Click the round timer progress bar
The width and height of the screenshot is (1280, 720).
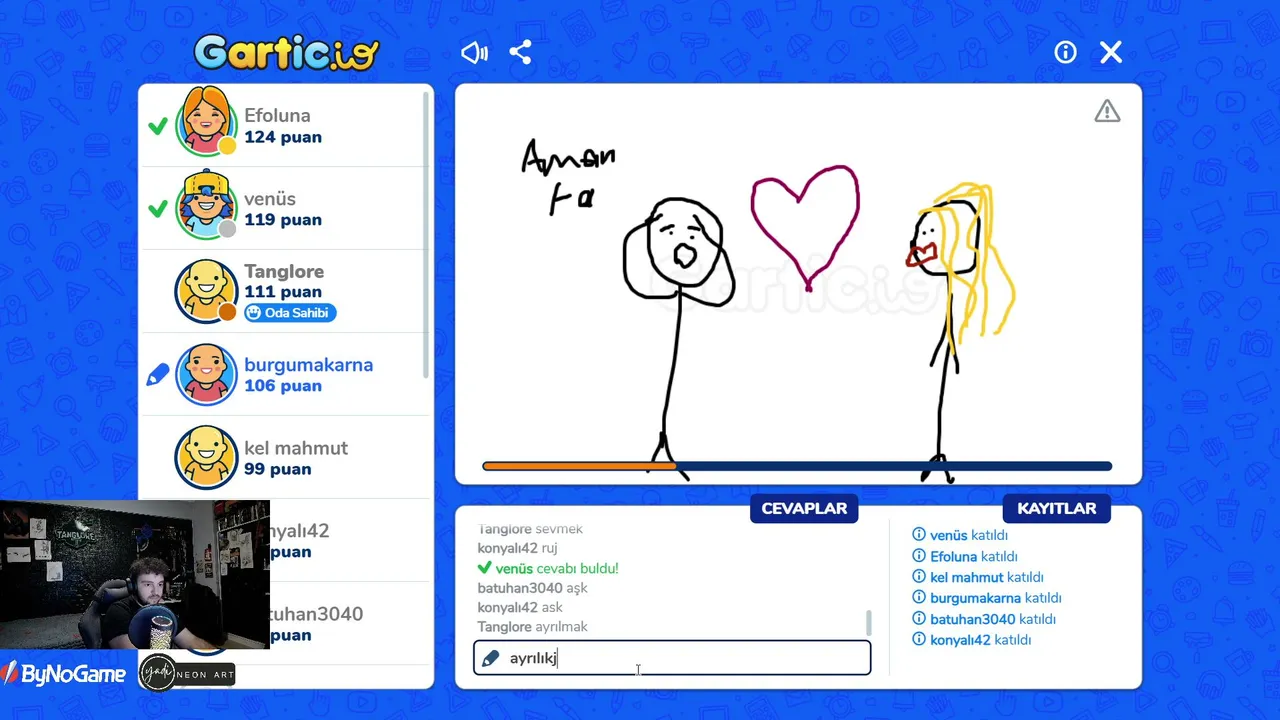point(797,466)
